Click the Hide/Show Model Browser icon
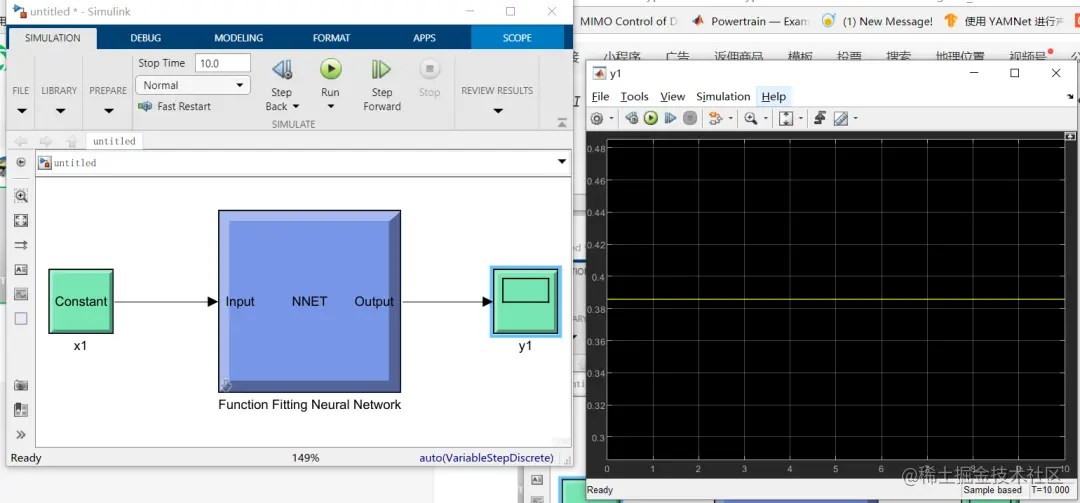1080x503 pixels. pyautogui.click(x=21, y=163)
